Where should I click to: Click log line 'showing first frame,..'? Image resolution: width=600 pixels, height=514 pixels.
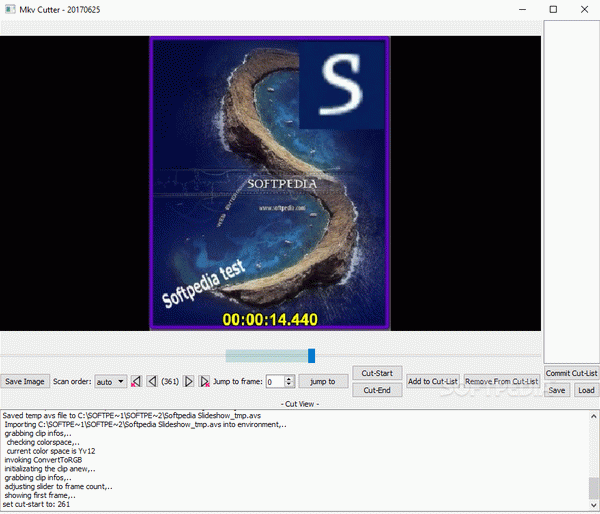[40, 495]
